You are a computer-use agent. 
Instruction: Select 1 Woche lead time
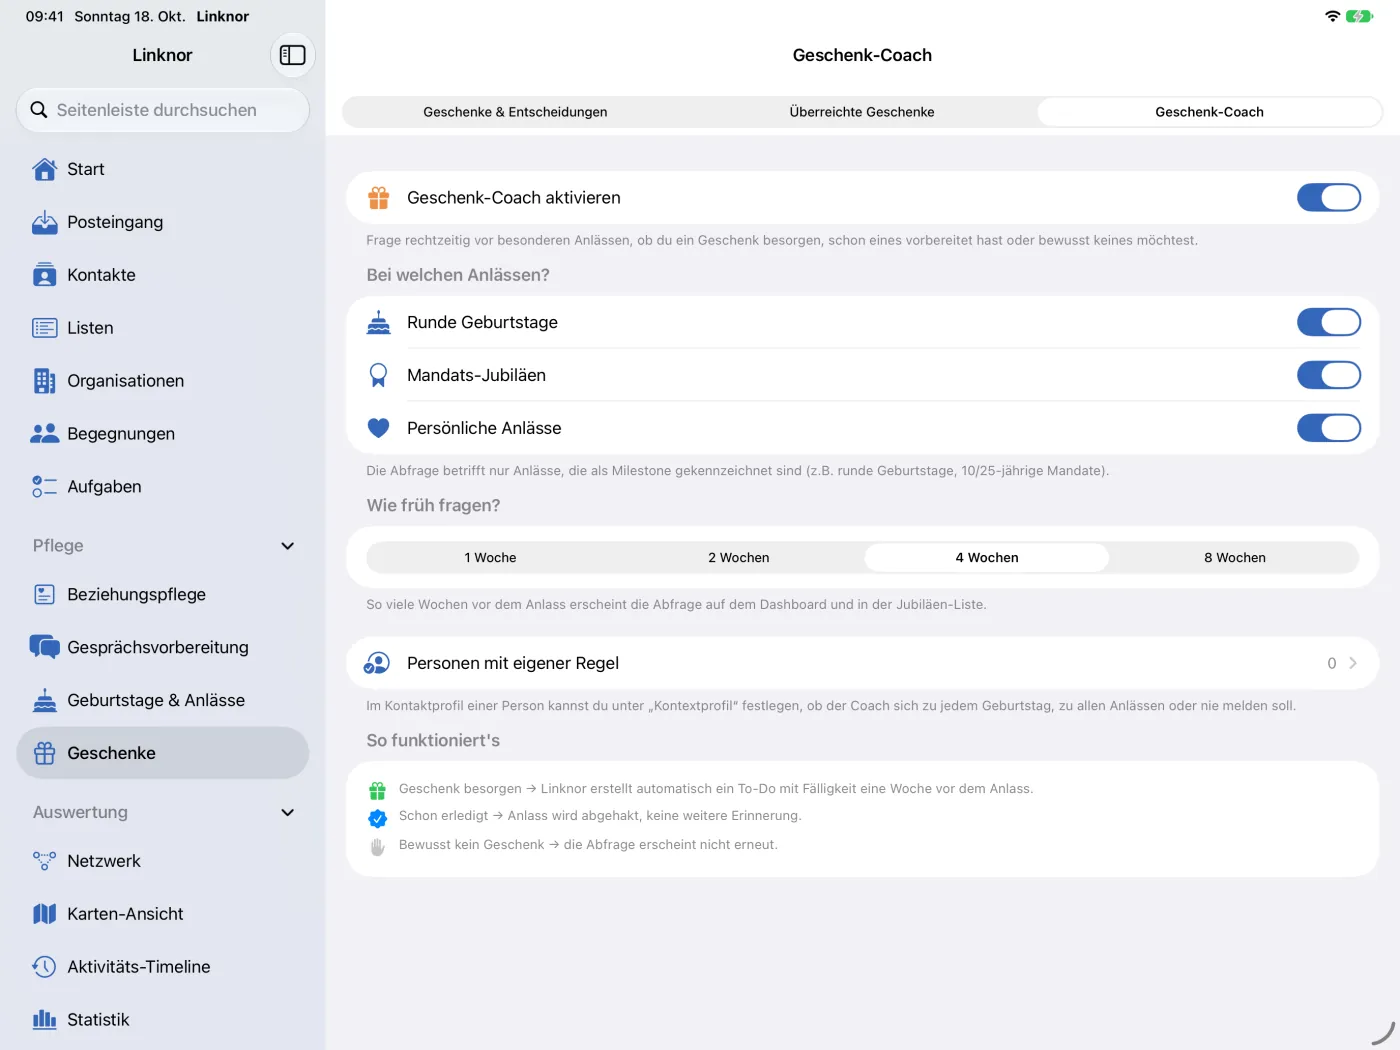490,558
